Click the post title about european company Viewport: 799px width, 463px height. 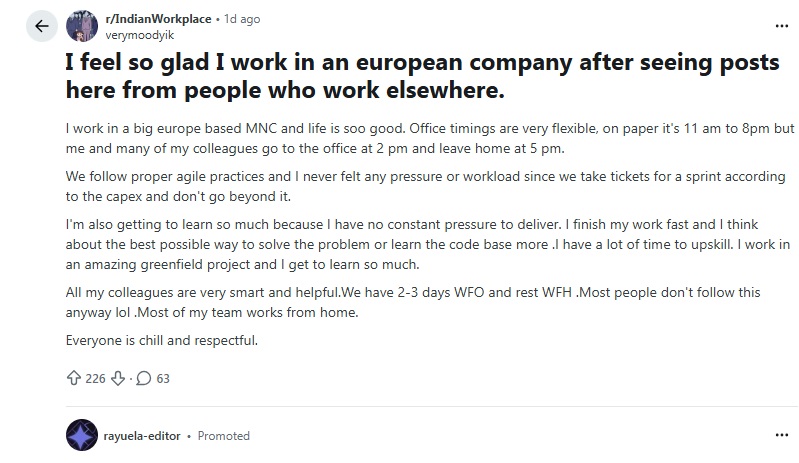point(420,77)
